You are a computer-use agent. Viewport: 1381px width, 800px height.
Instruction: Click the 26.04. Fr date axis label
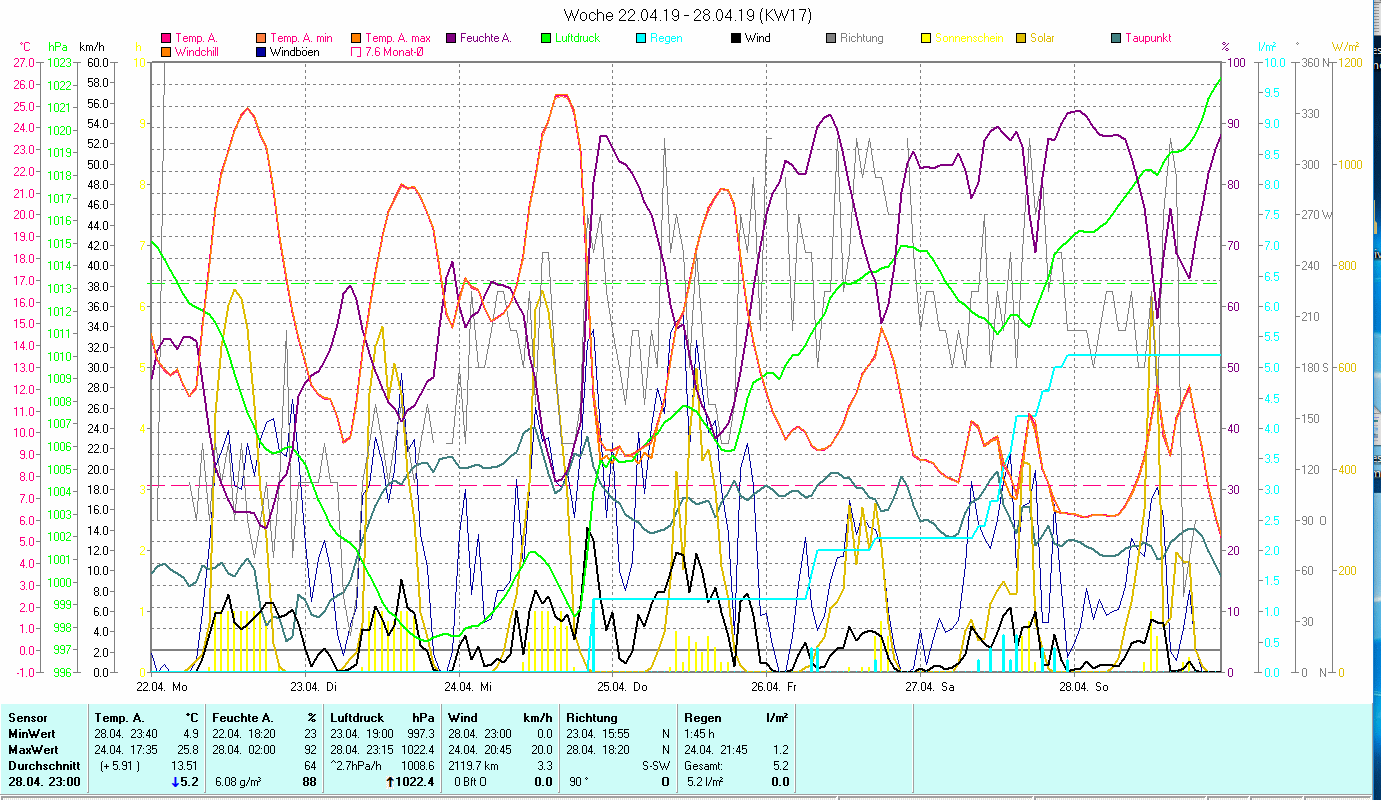tap(773, 687)
